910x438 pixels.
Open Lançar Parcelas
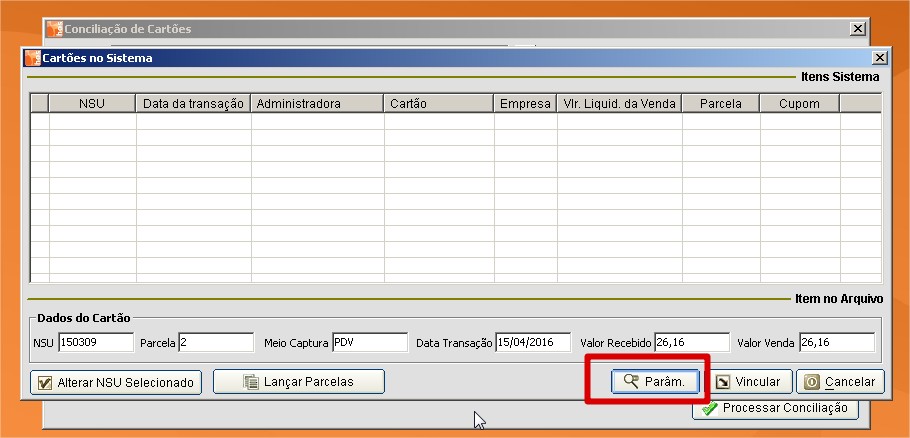click(x=298, y=382)
